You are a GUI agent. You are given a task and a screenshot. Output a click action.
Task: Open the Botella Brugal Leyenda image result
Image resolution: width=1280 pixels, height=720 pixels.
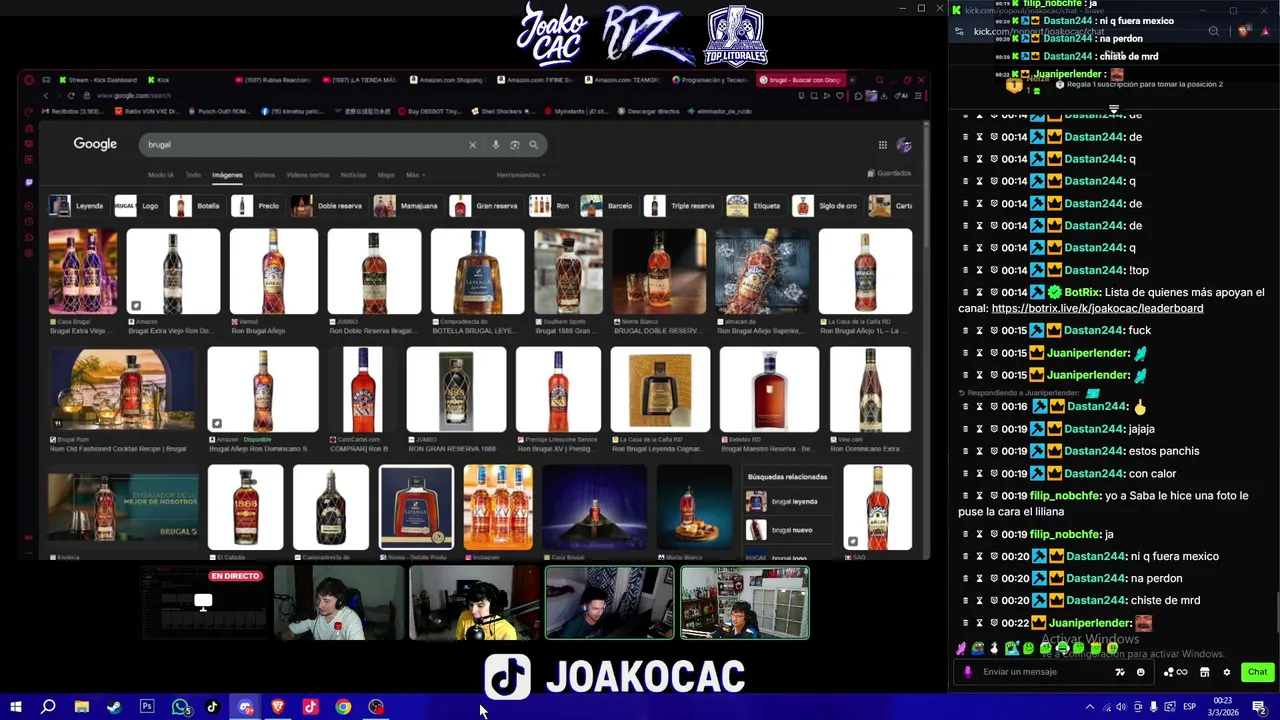pyautogui.click(x=477, y=272)
